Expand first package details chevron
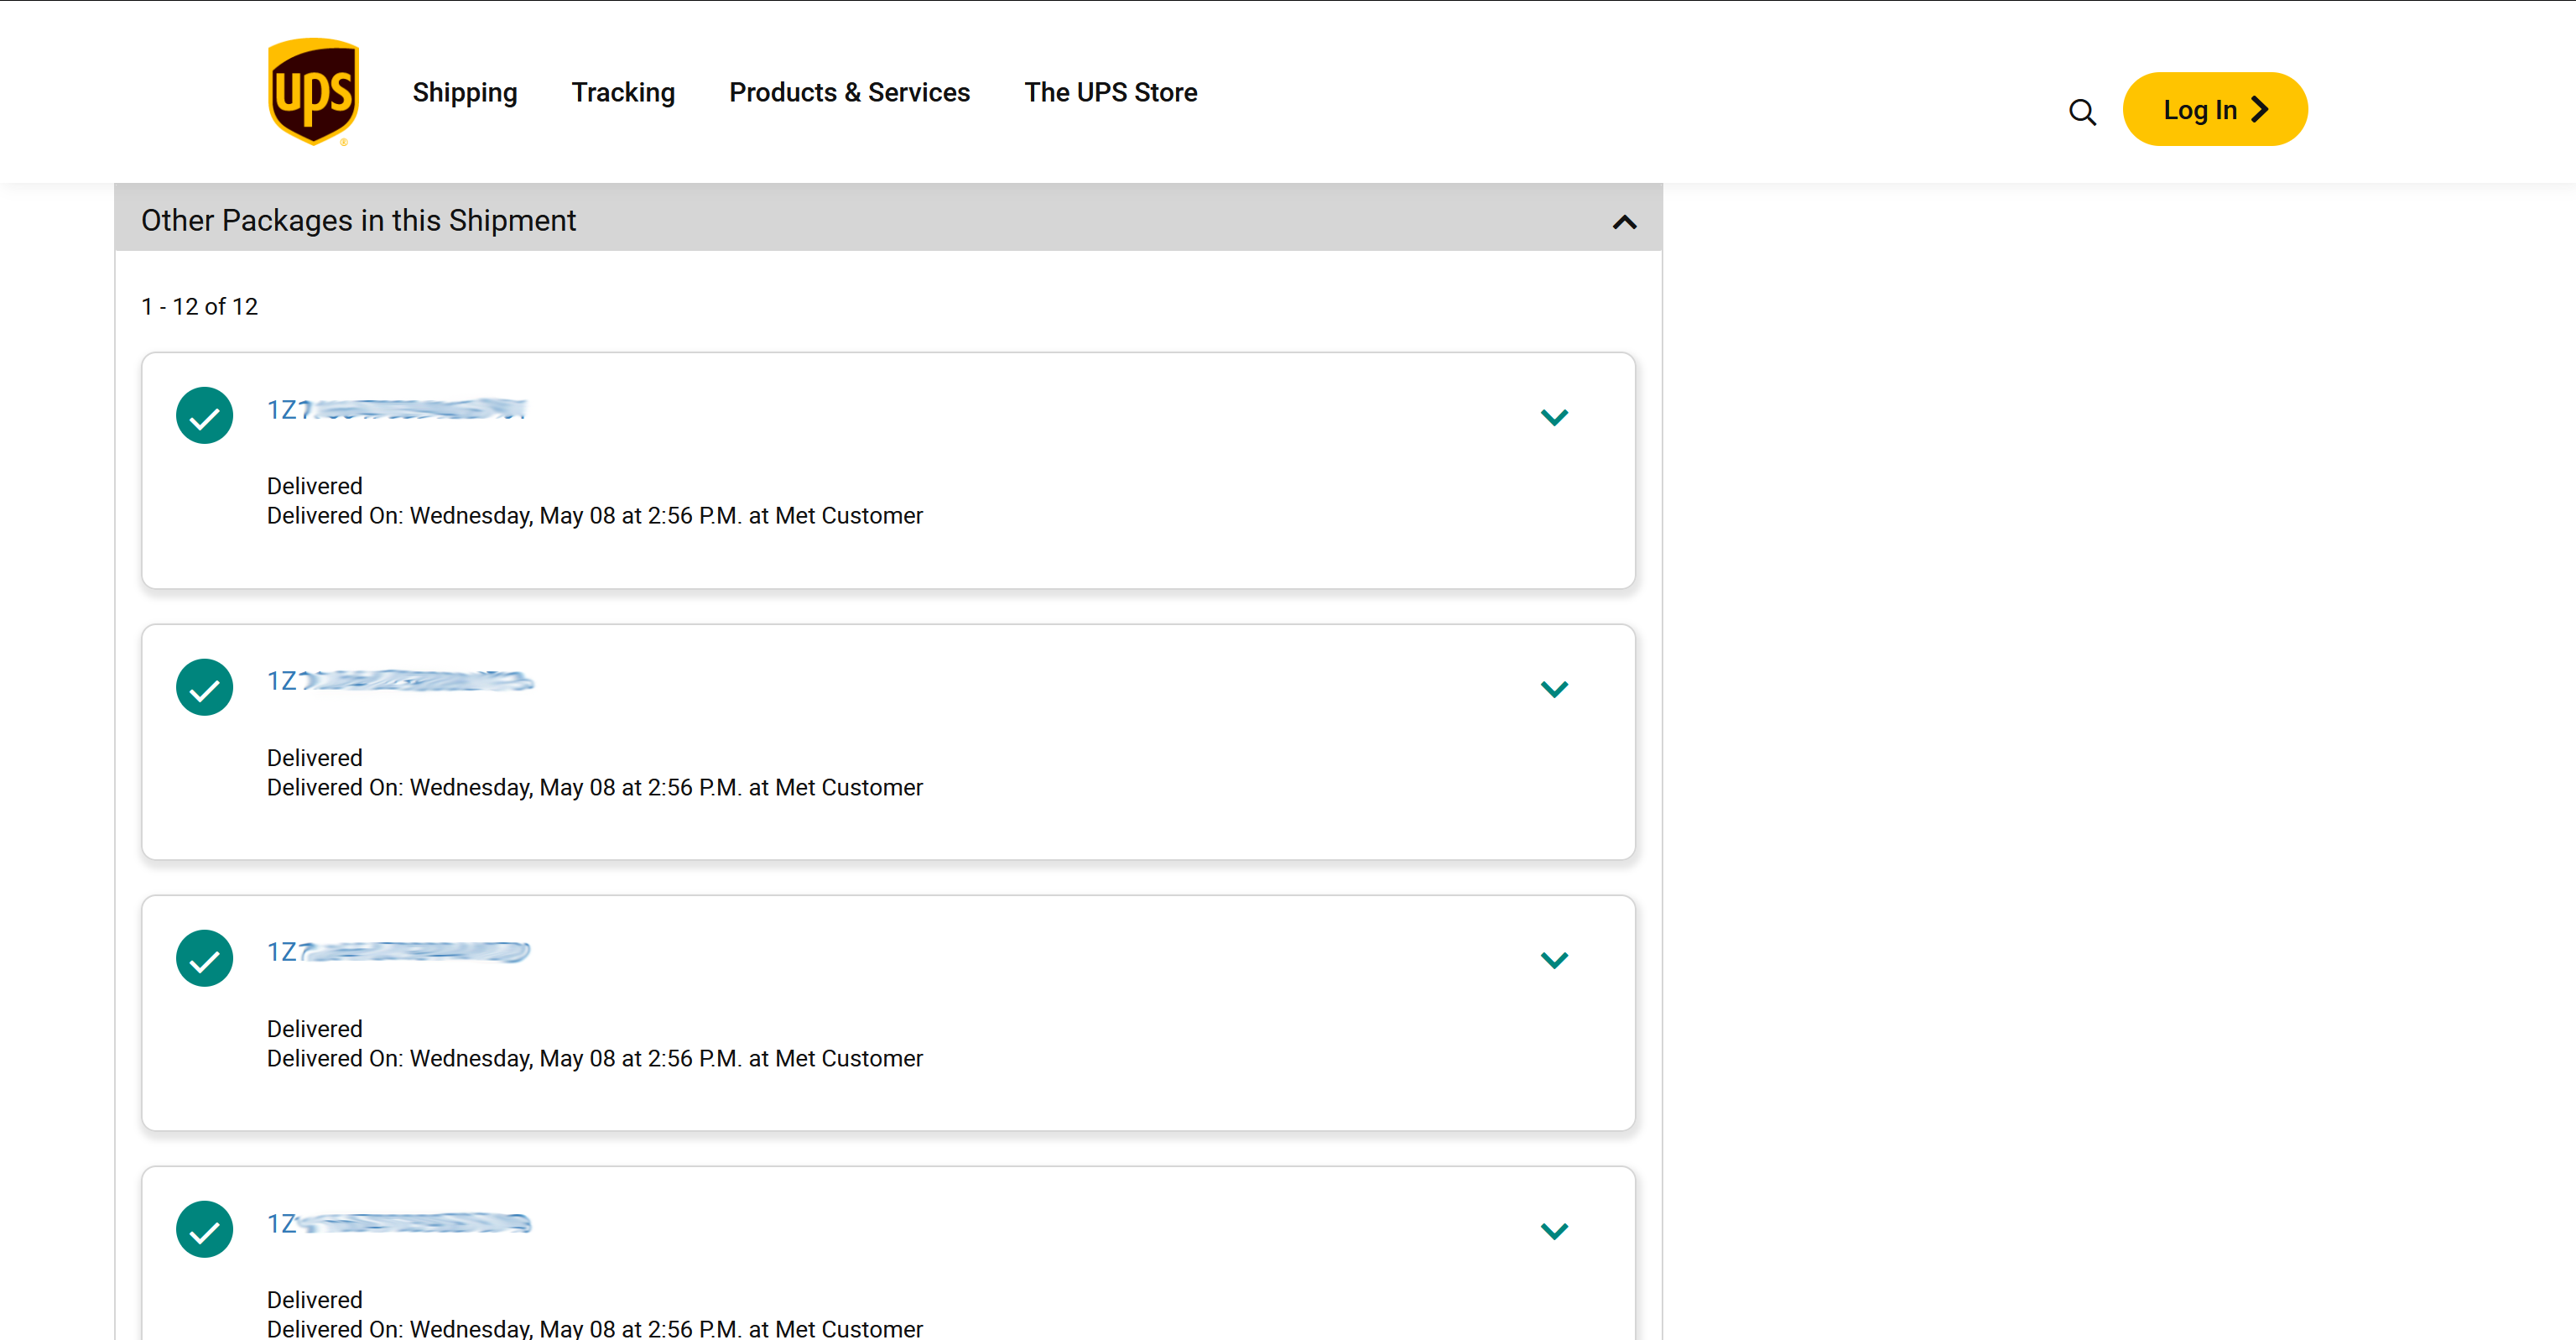Screen dimensions: 2576x1340 [1554, 417]
